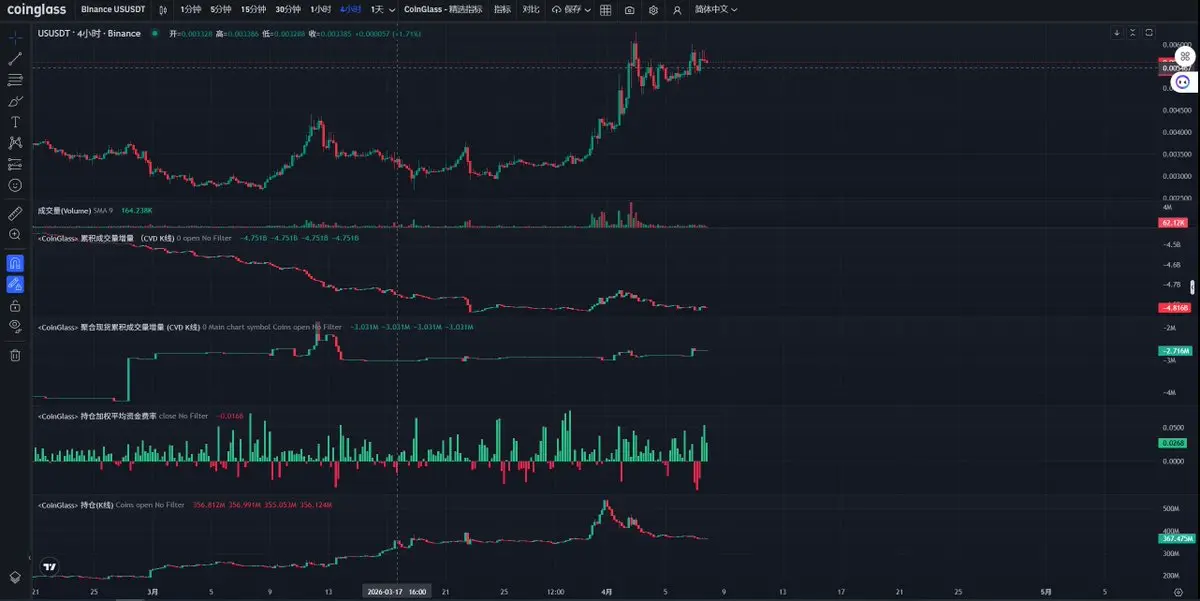Click the 聚合现货累积成交量增量 indicator label
This screenshot has height=601, width=1200.
(117, 327)
